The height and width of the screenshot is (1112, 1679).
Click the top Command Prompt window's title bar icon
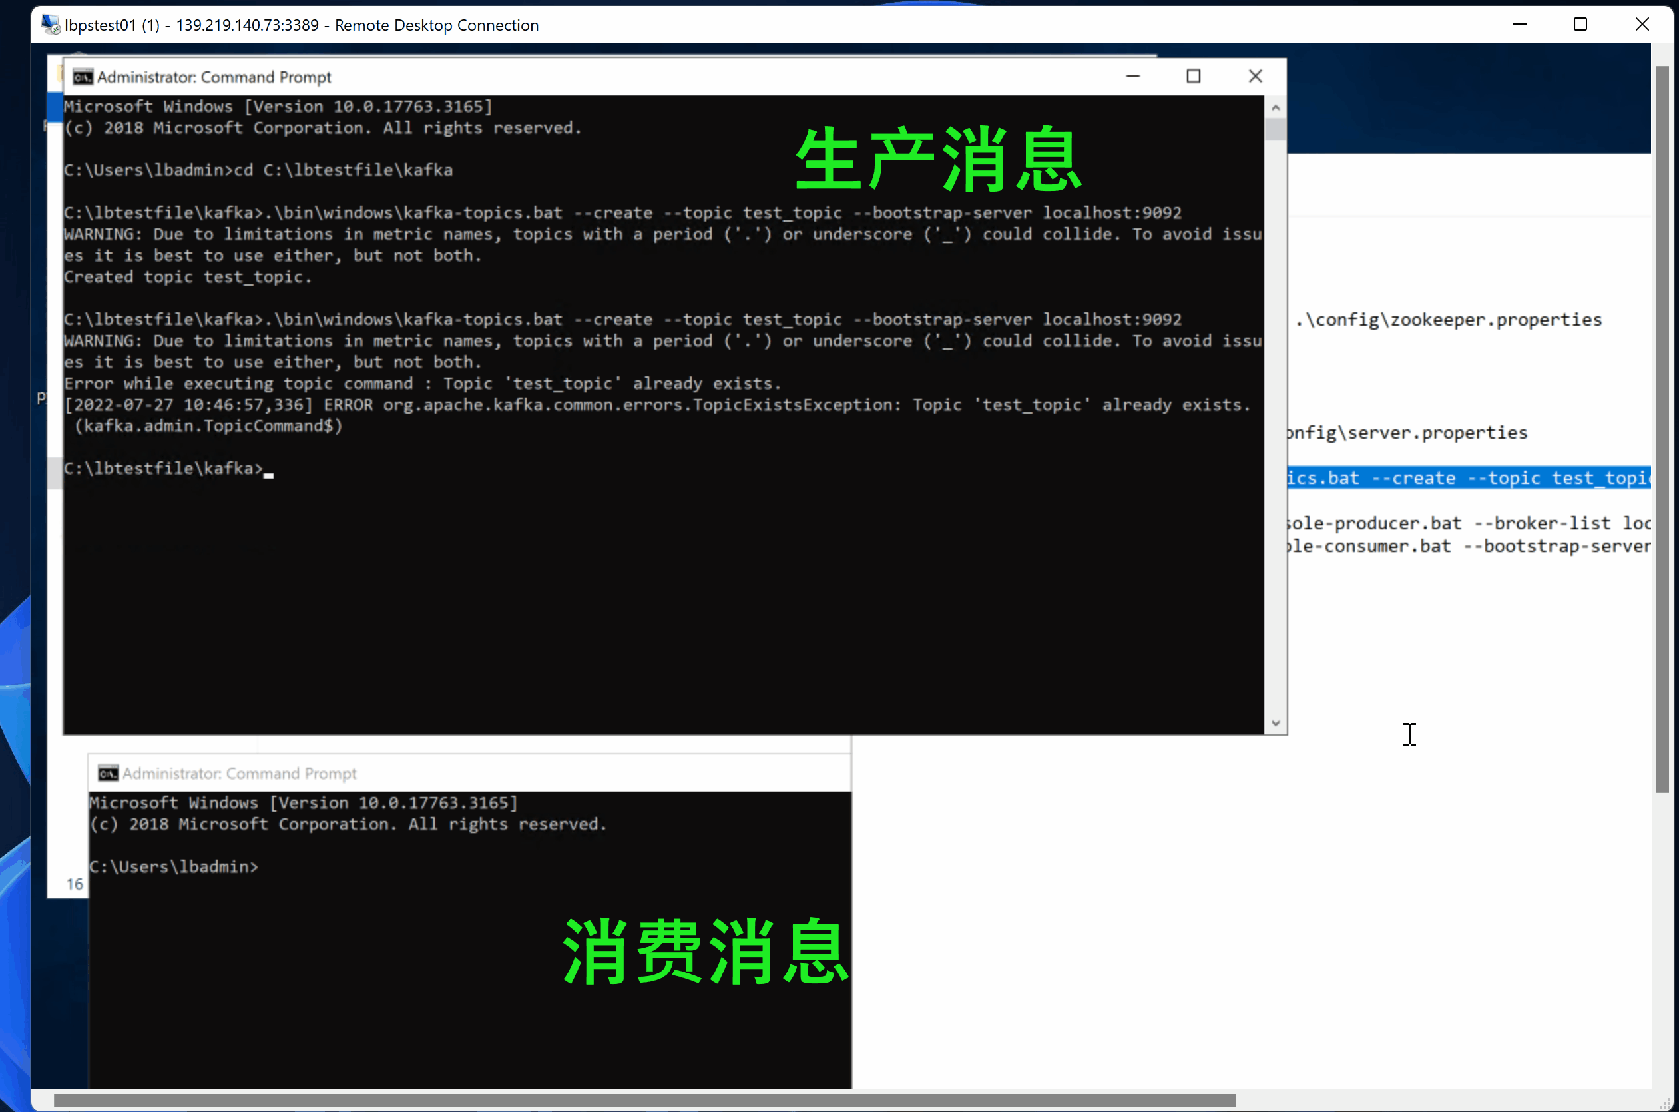tap(83, 77)
